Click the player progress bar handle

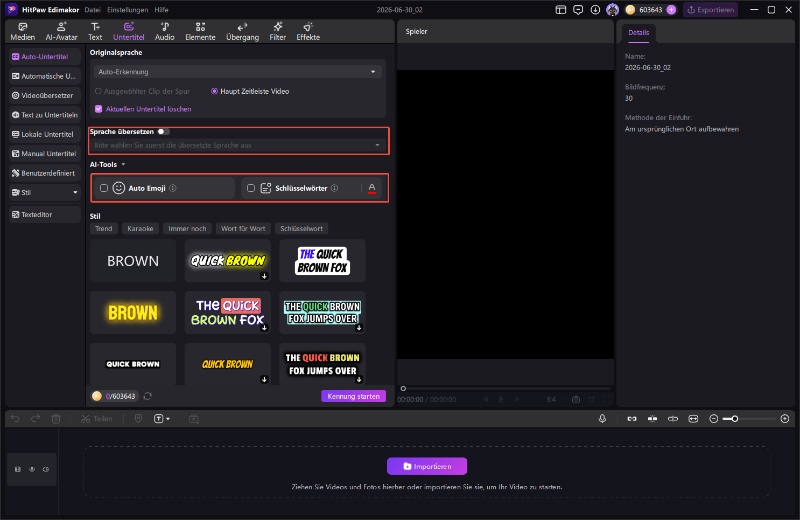[403, 388]
